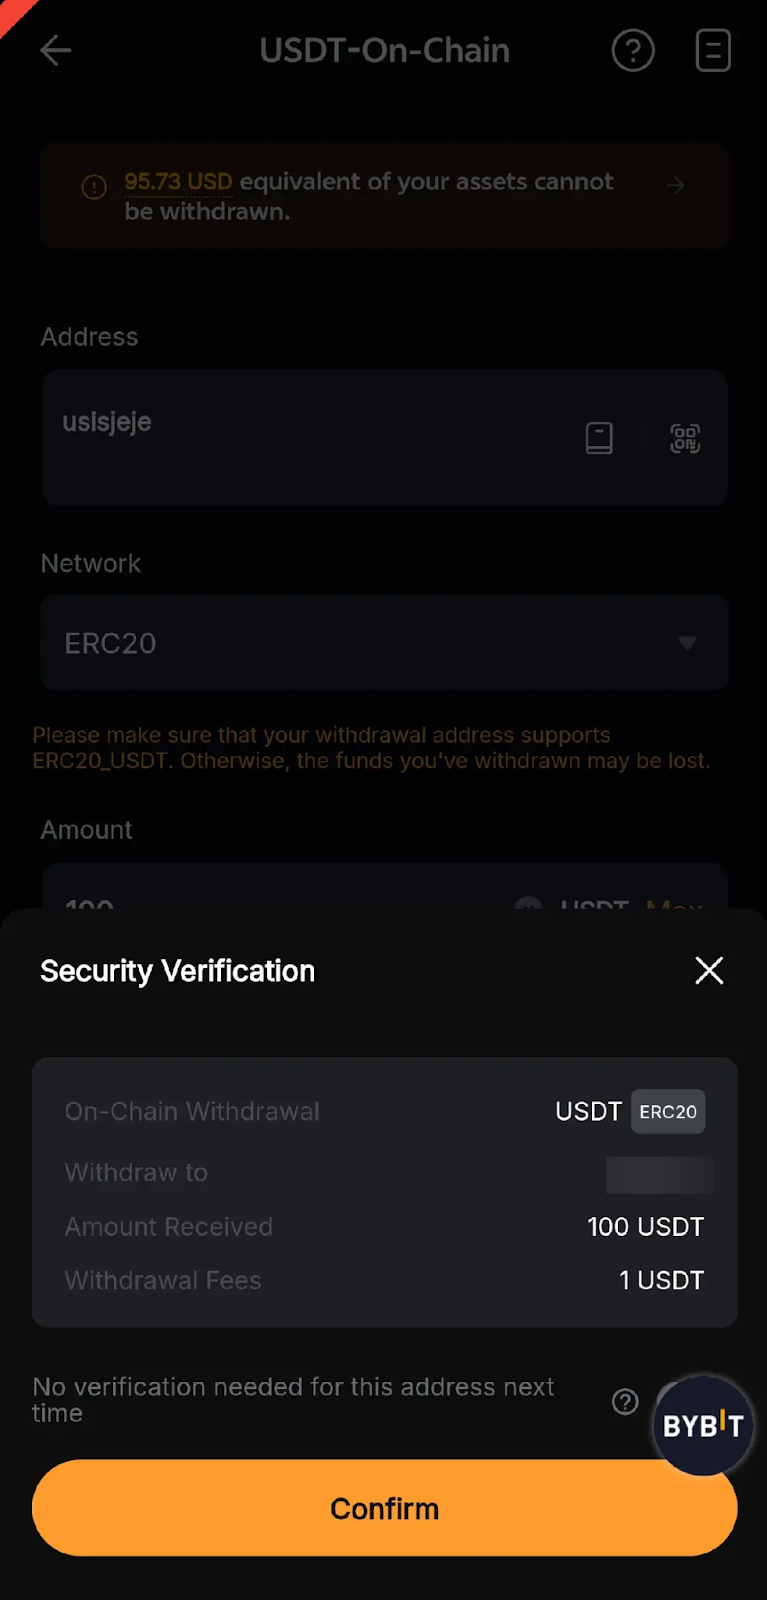Tap the USDT-On-Chain page title

(x=384, y=50)
